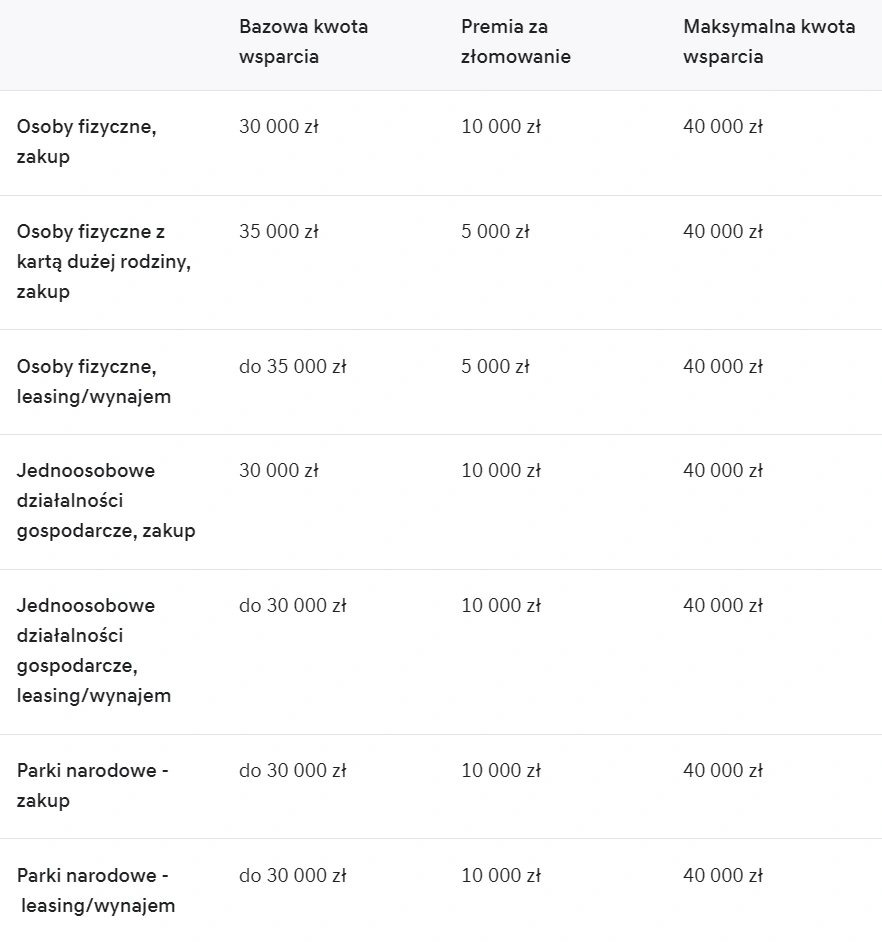Click the 'Parki narodowe - zakup' row label

(93, 785)
